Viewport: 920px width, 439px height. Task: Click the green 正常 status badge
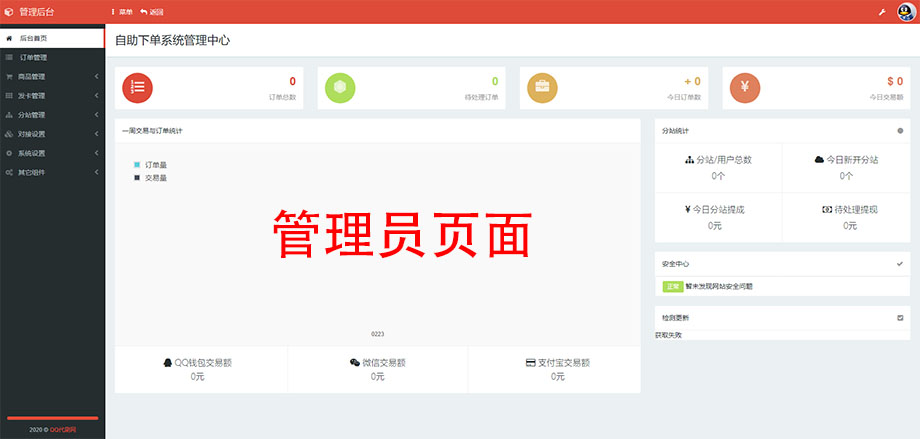coord(673,286)
